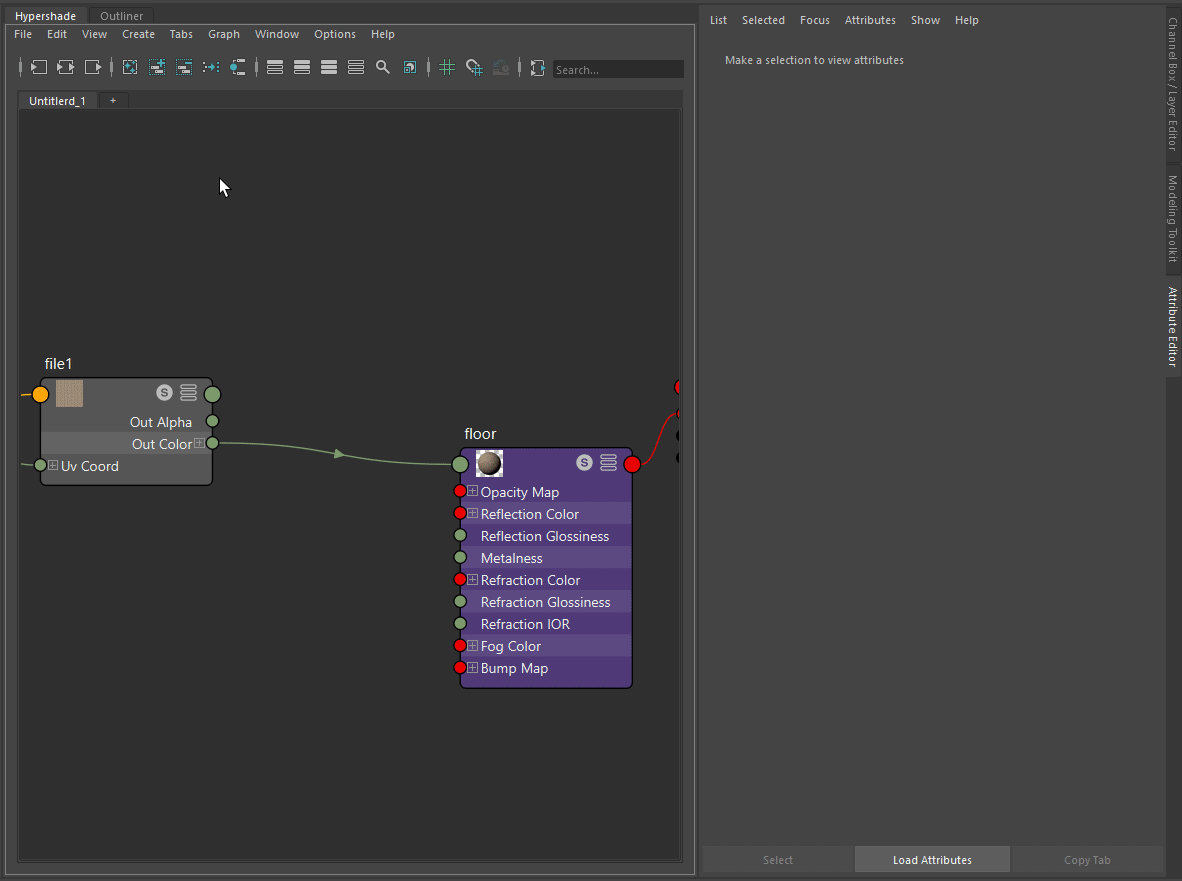
Task: Click the Load Attributes button
Action: click(932, 860)
